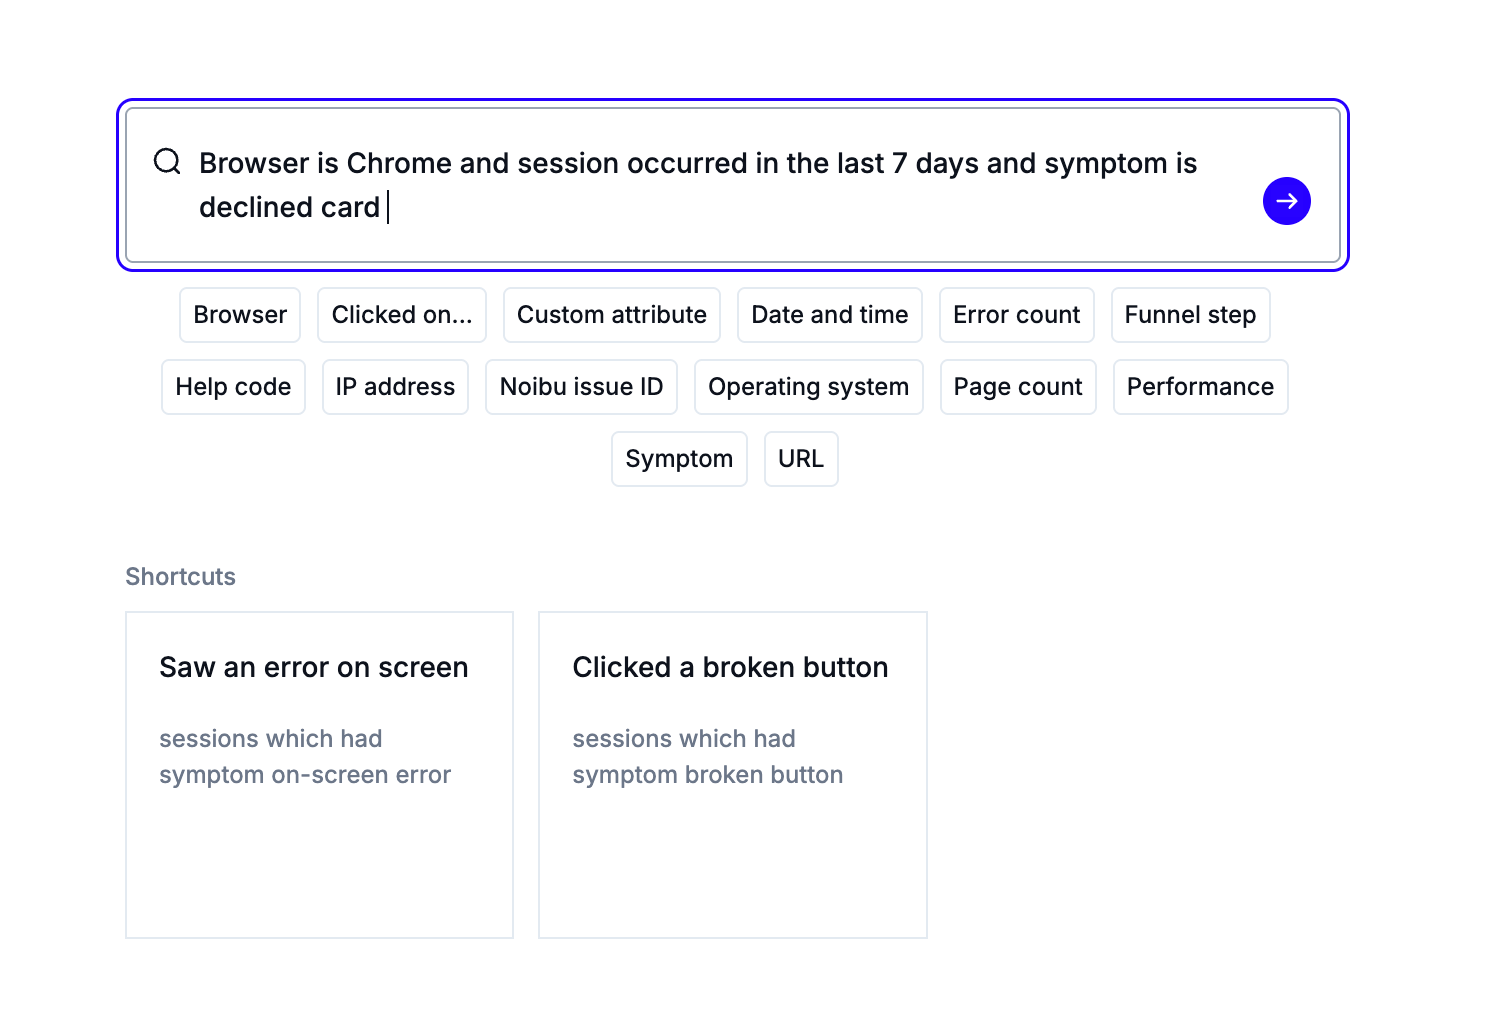The height and width of the screenshot is (1016, 1506).
Task: Add the Browser filter chip
Action: 240,315
